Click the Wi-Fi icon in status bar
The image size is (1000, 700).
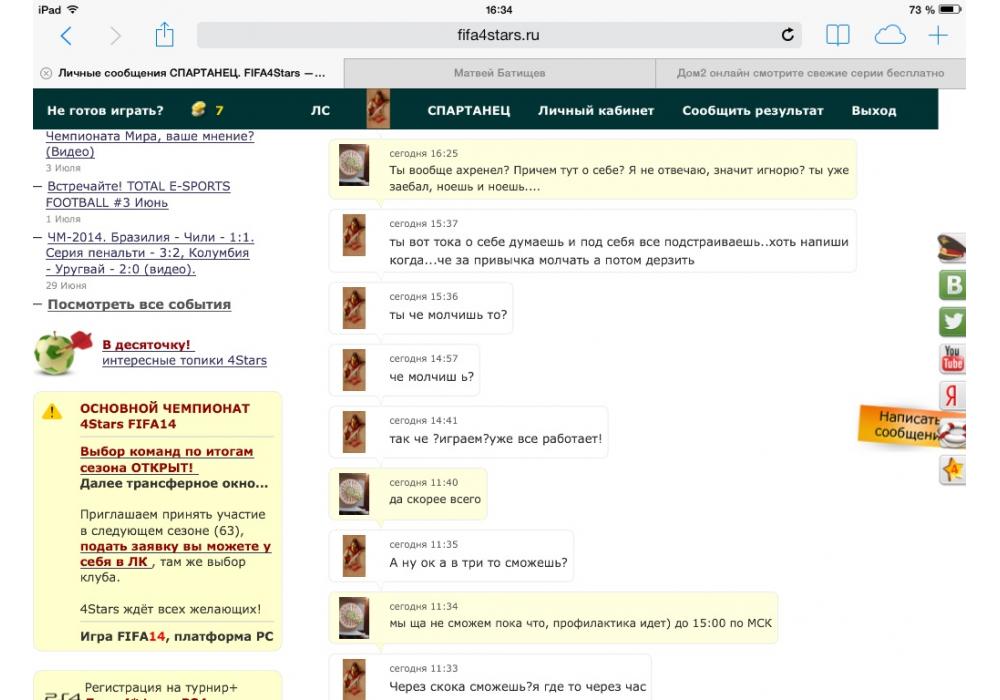pyautogui.click(x=73, y=10)
